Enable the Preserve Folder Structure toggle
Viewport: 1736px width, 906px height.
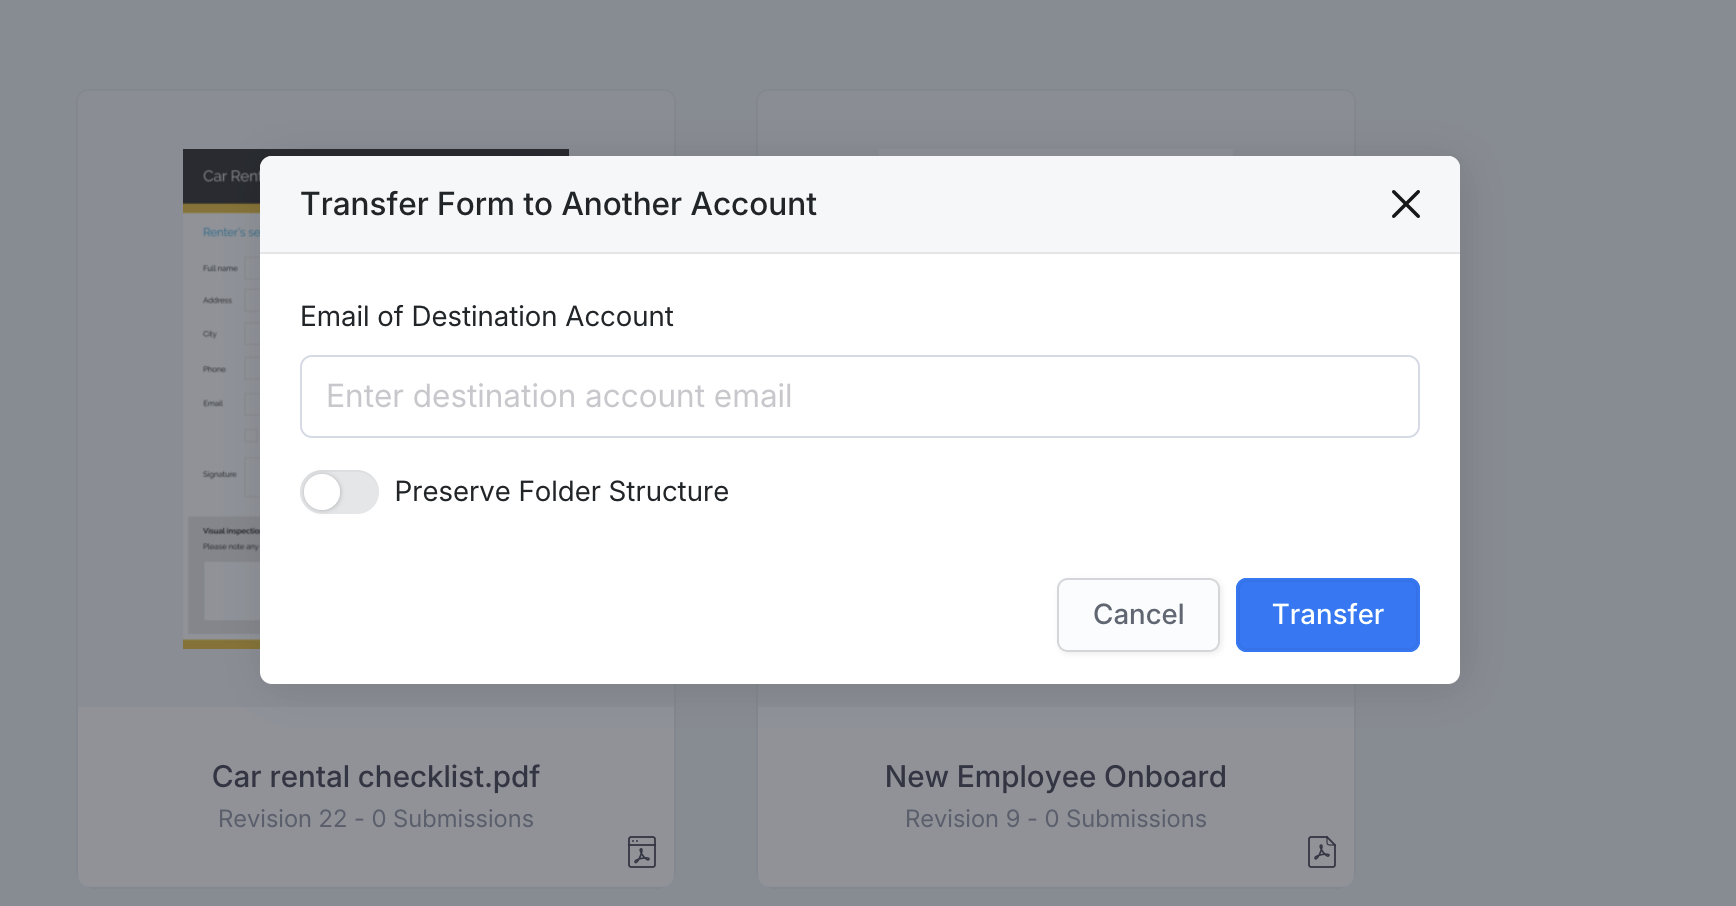pos(339,492)
